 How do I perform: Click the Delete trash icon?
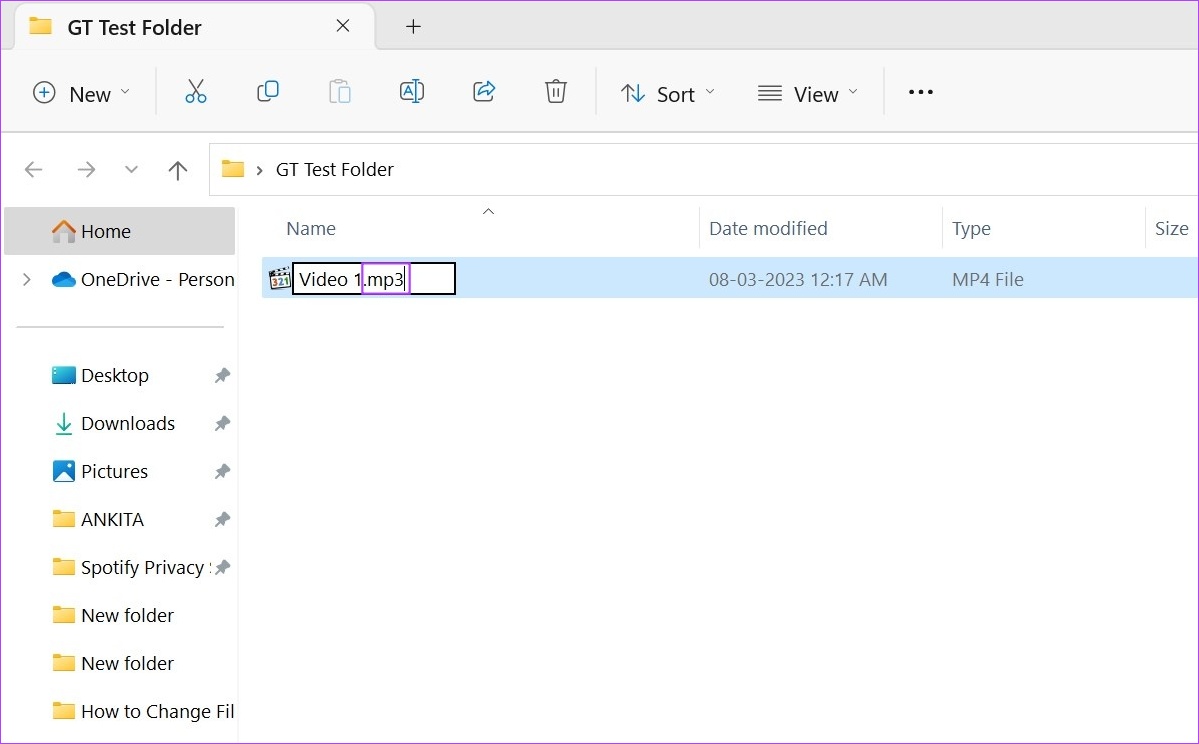coord(555,92)
